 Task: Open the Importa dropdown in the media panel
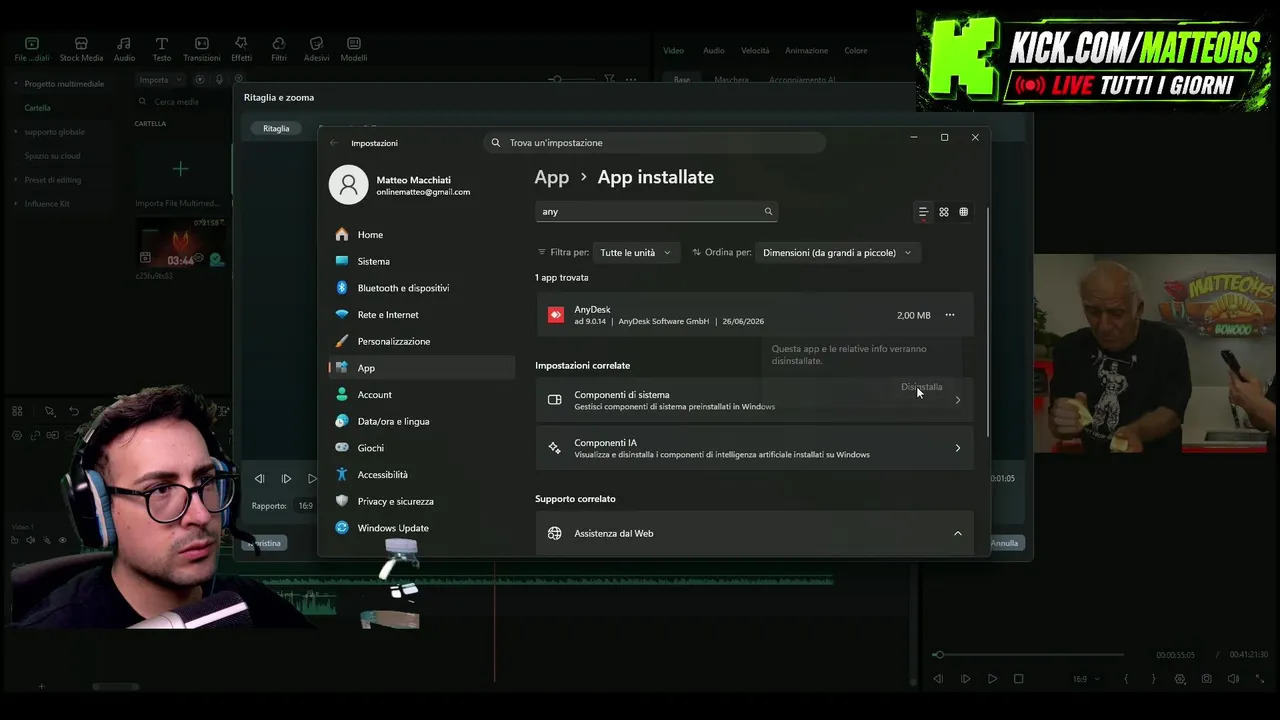(160, 80)
